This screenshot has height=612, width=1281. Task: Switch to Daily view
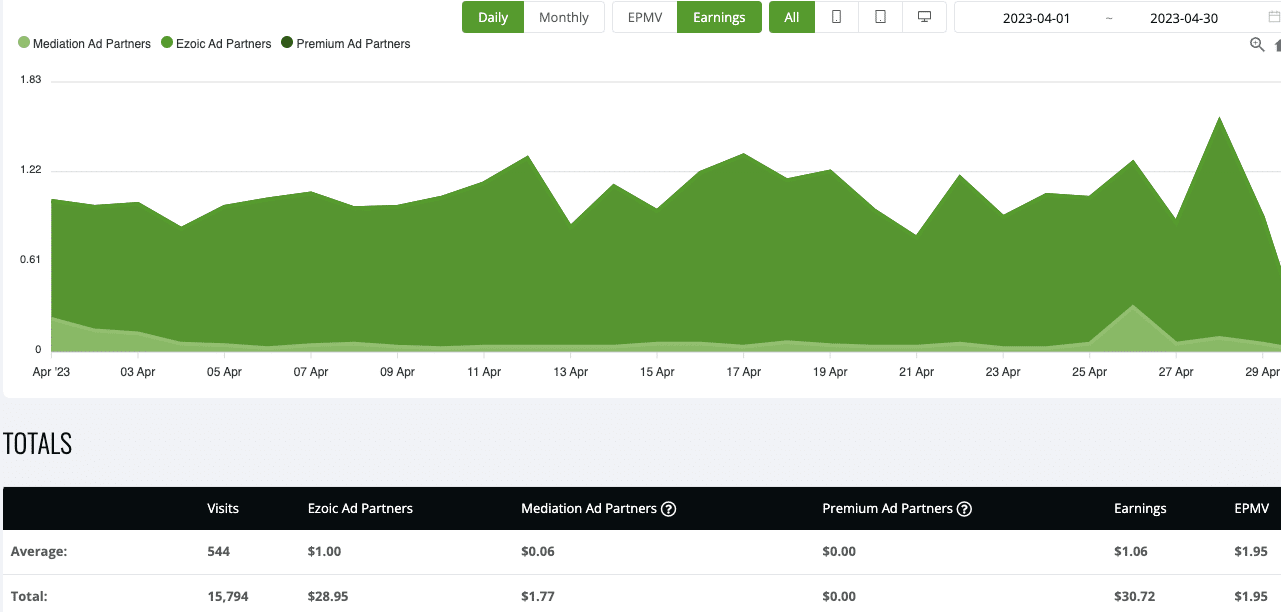pyautogui.click(x=493, y=17)
